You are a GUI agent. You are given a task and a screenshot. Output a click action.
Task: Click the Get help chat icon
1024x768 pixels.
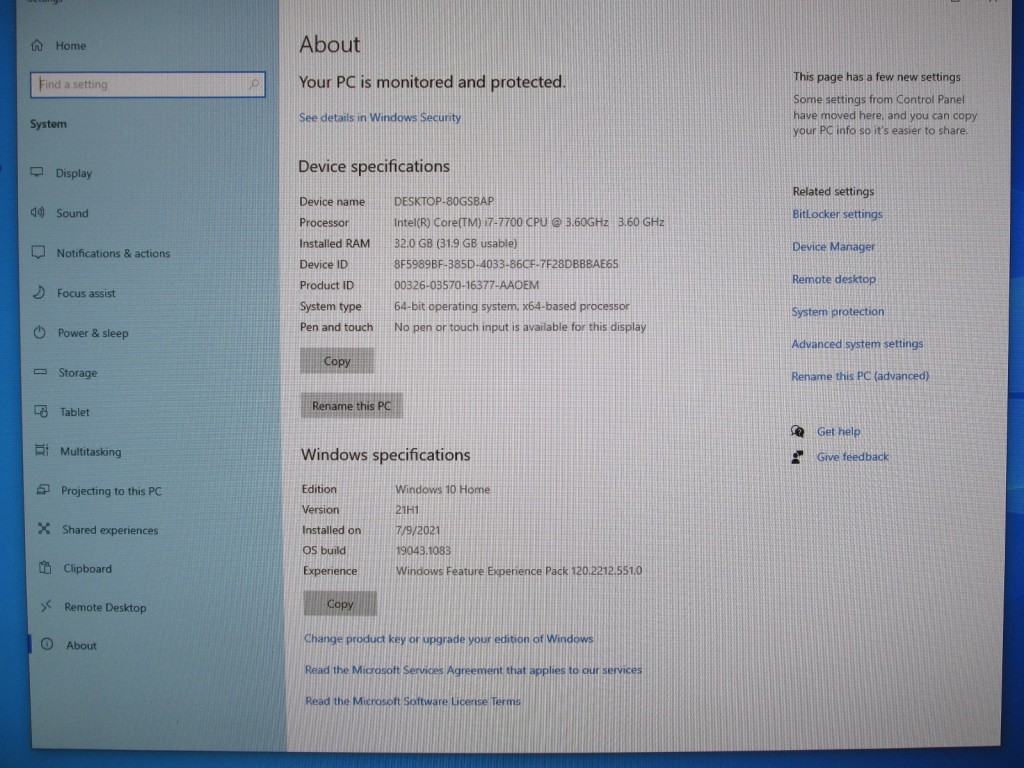(x=797, y=431)
